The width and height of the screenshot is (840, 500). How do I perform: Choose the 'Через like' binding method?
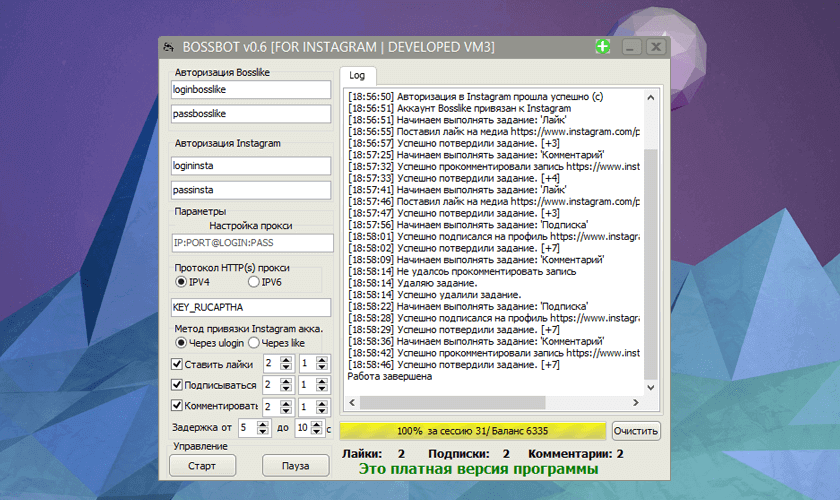[x=254, y=343]
